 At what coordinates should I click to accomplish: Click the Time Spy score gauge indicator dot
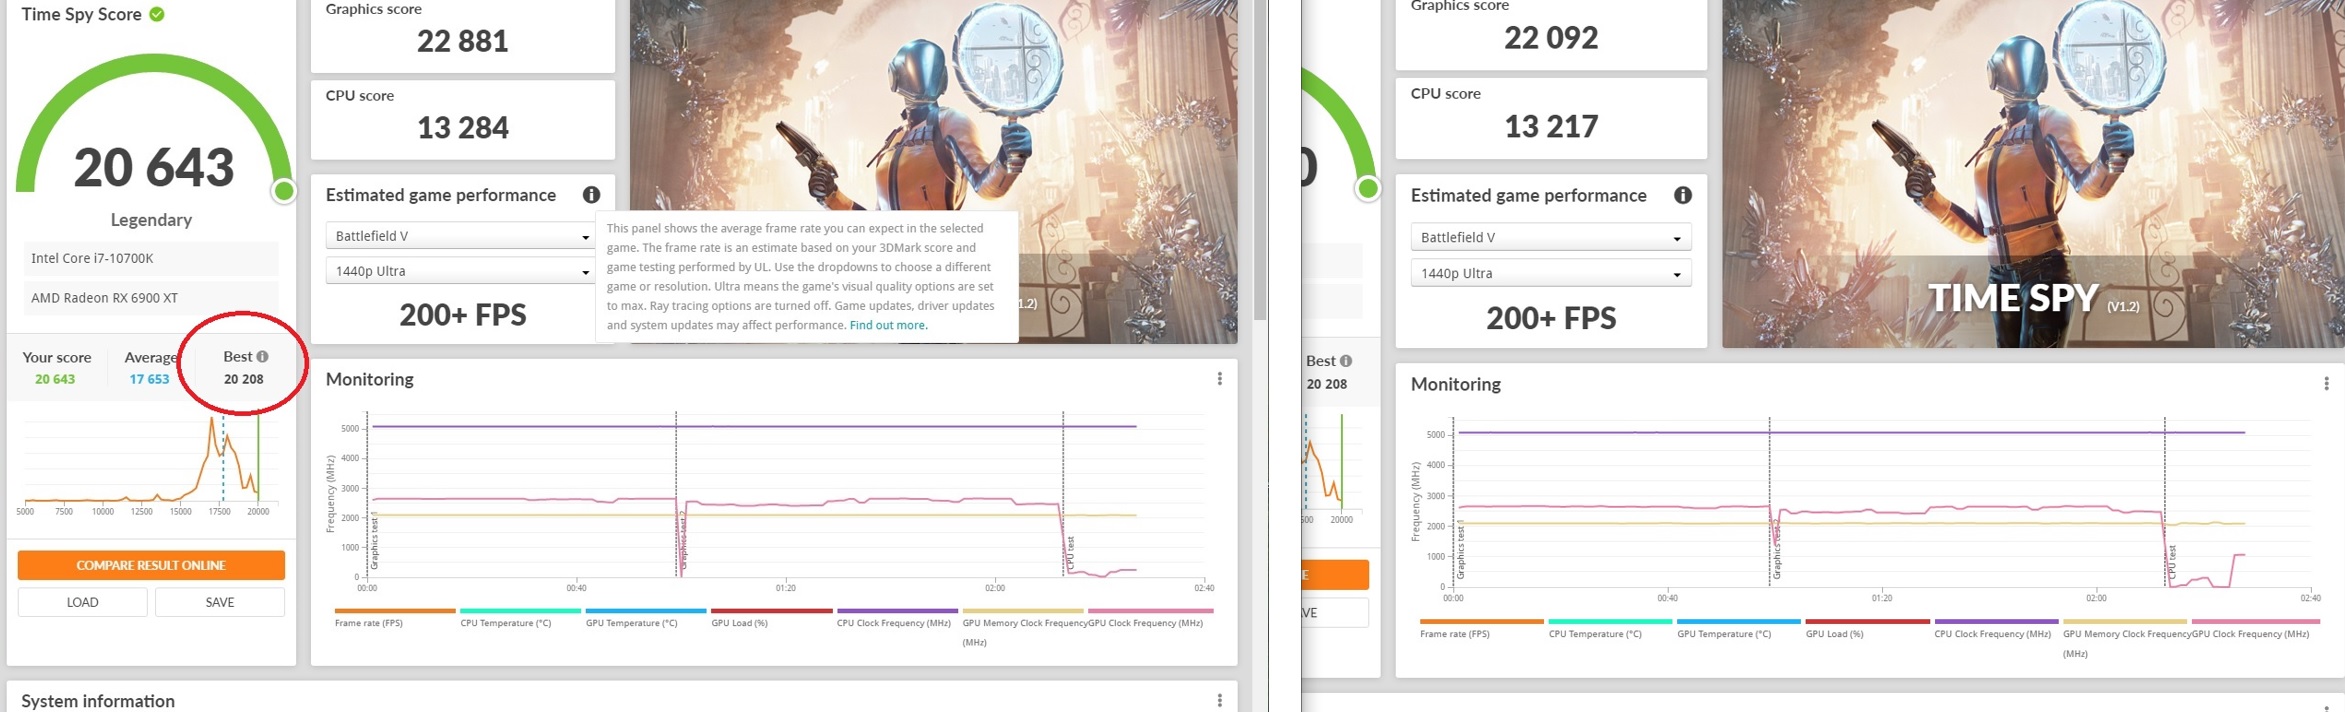pyautogui.click(x=284, y=191)
